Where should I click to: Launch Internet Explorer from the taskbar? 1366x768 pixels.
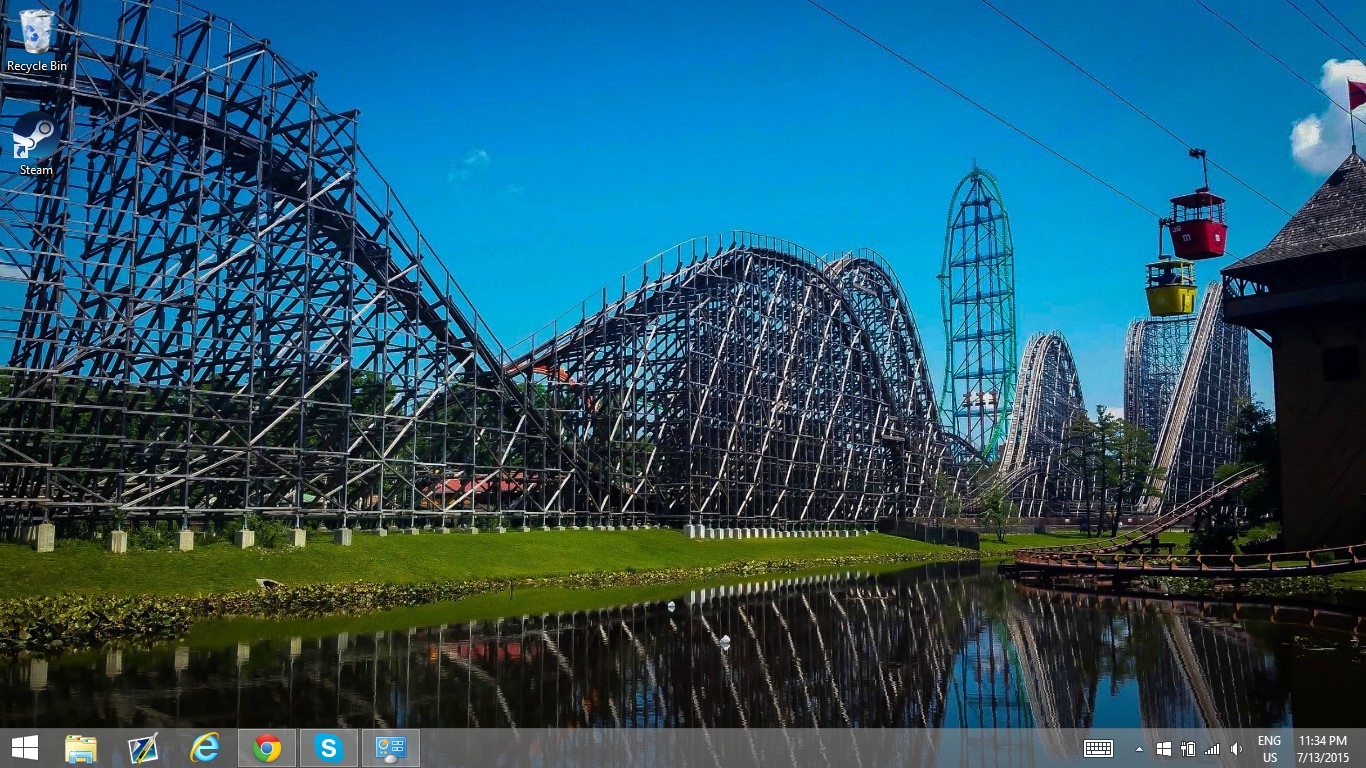click(x=205, y=748)
